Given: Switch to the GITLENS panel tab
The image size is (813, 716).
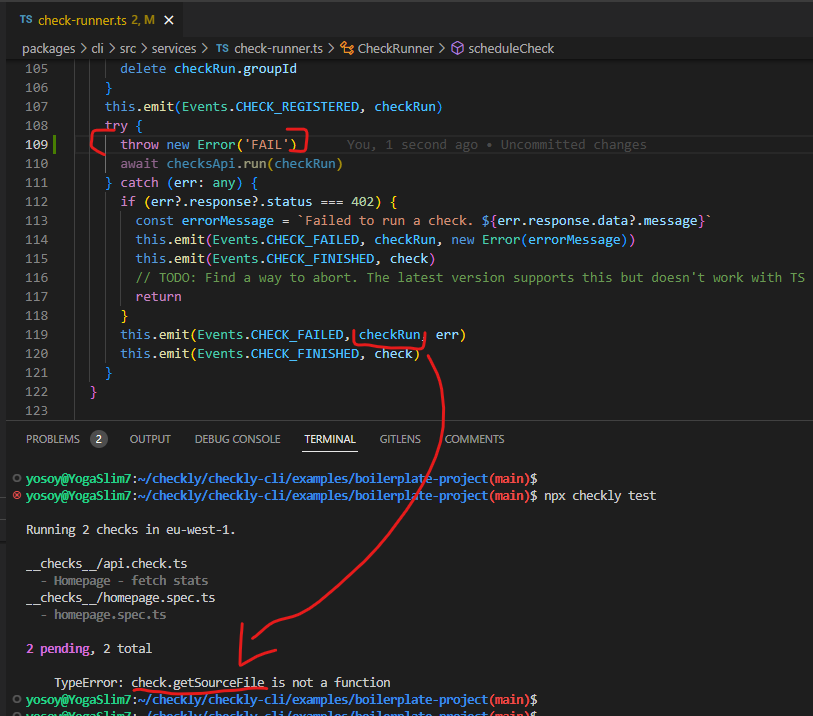Looking at the screenshot, I should pyautogui.click(x=400, y=439).
